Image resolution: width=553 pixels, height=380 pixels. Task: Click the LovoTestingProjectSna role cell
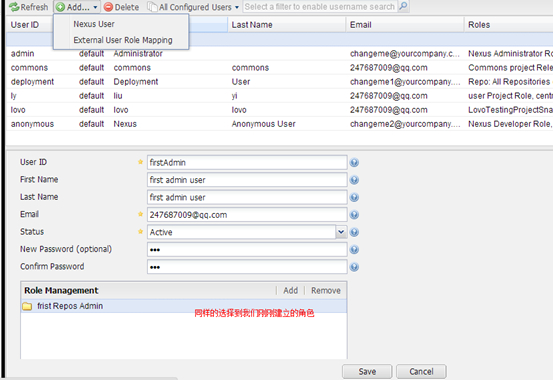click(x=510, y=110)
